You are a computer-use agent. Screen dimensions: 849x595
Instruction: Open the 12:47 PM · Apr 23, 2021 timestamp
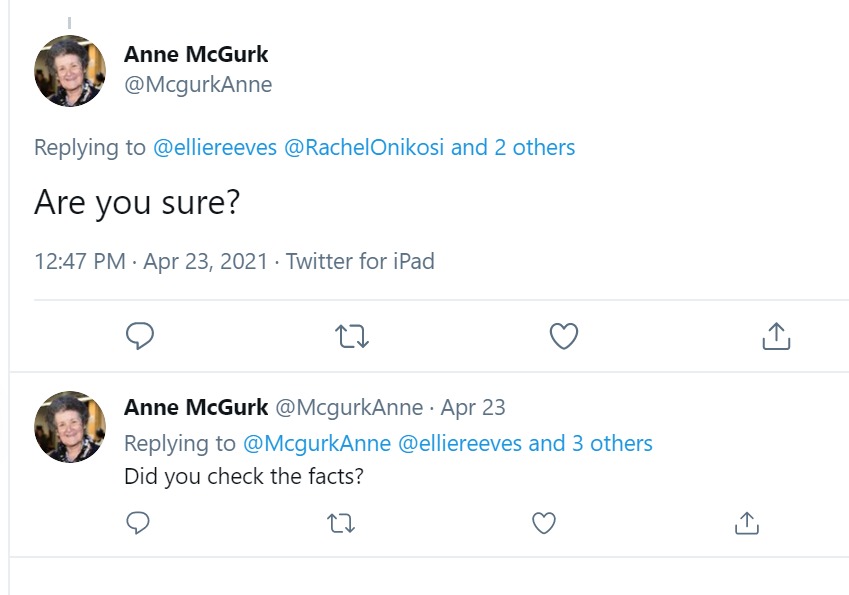pos(151,262)
